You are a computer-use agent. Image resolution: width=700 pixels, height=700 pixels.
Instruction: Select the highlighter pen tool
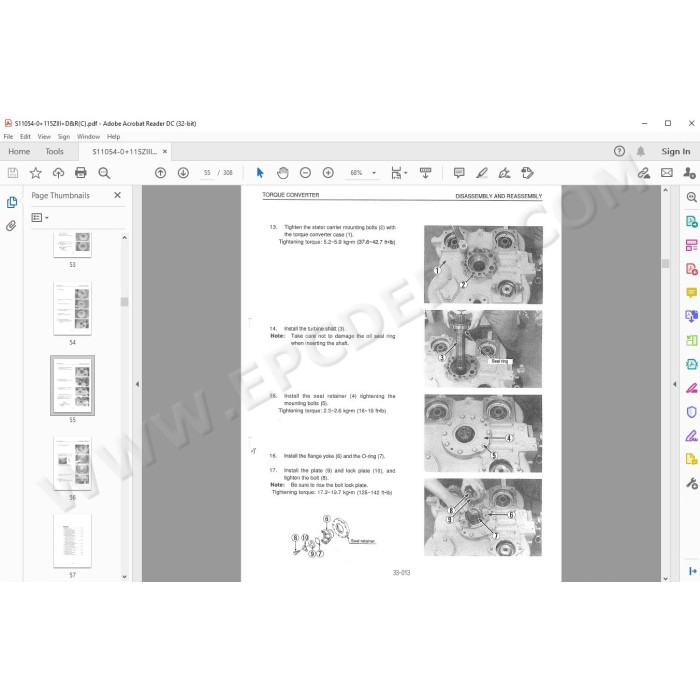[482, 173]
